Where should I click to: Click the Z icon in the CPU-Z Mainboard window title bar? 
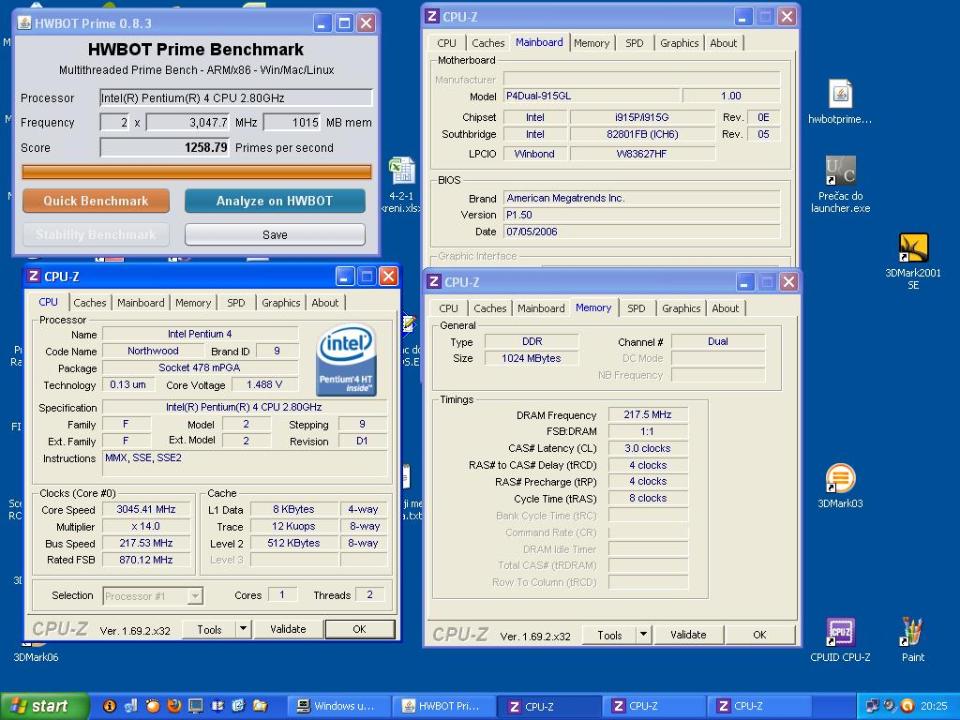pyautogui.click(x=432, y=17)
